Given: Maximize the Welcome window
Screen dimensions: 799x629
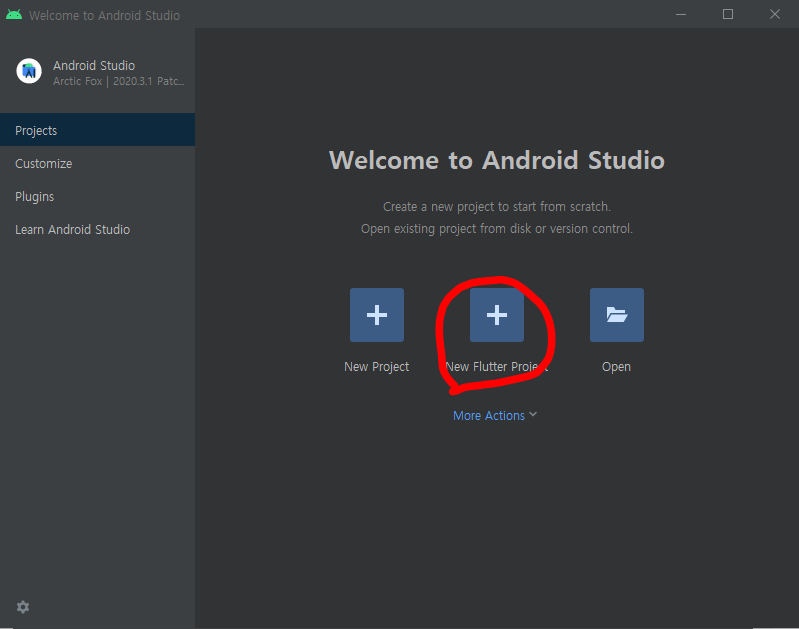Looking at the screenshot, I should (728, 14).
